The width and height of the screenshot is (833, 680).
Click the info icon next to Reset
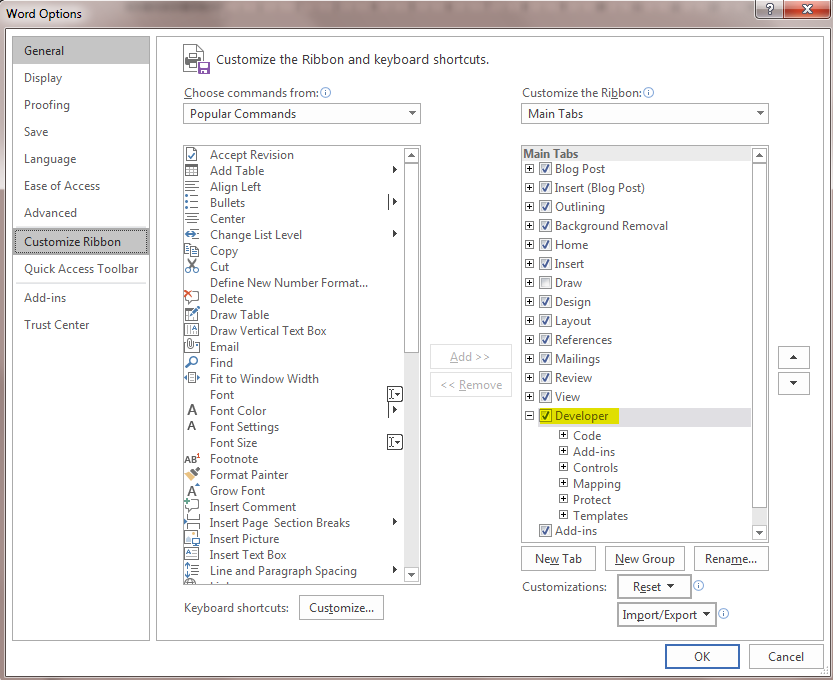click(699, 585)
